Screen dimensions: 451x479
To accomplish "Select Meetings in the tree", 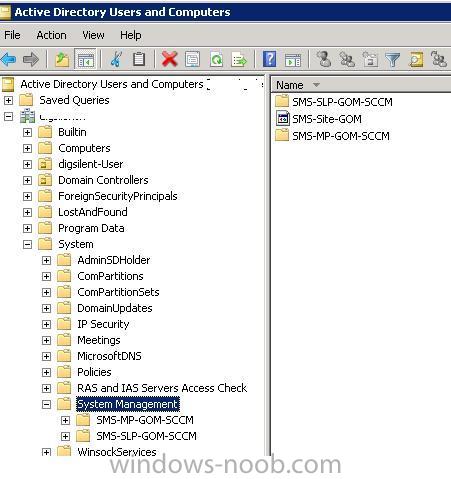I will pyautogui.click(x=99, y=340).
